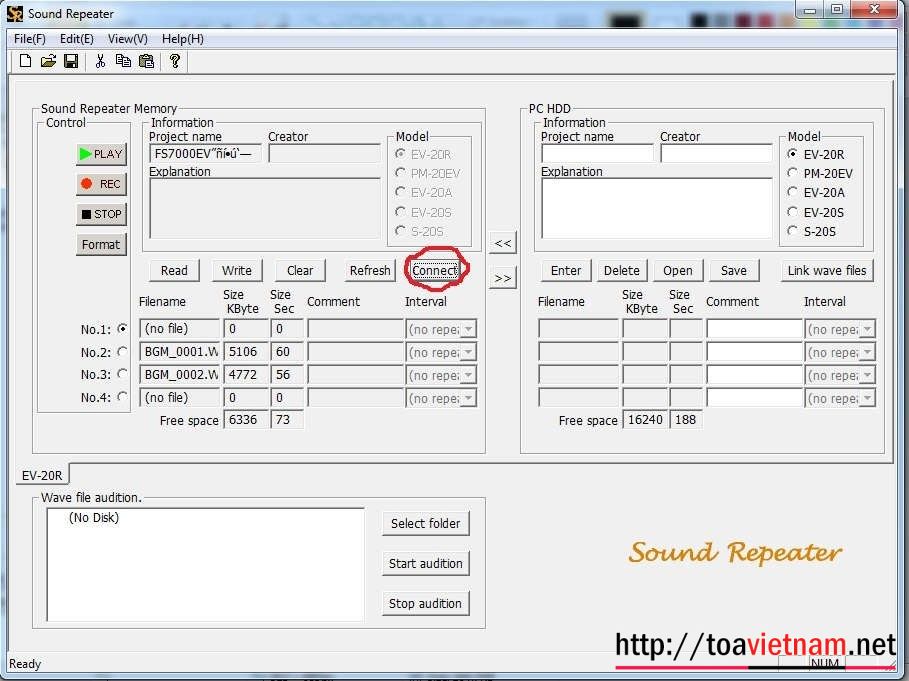Screen dimensions: 909x681
Task: Click the Format button in Control
Action: click(101, 245)
